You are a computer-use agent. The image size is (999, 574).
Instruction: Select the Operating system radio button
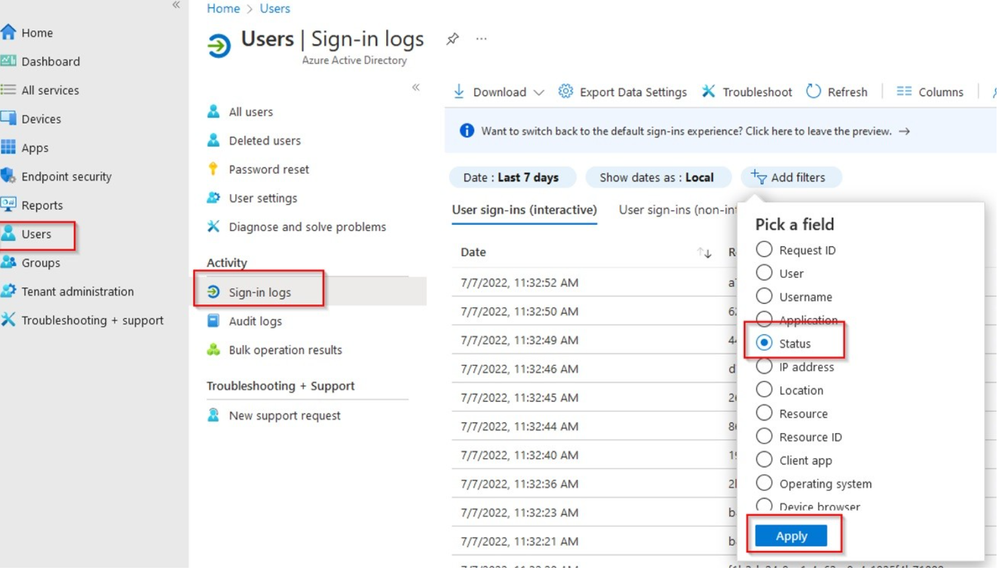(x=764, y=483)
